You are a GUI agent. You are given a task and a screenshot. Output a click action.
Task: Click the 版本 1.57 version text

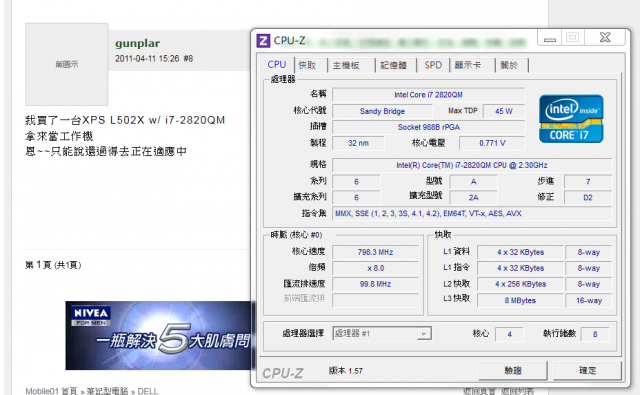(345, 371)
